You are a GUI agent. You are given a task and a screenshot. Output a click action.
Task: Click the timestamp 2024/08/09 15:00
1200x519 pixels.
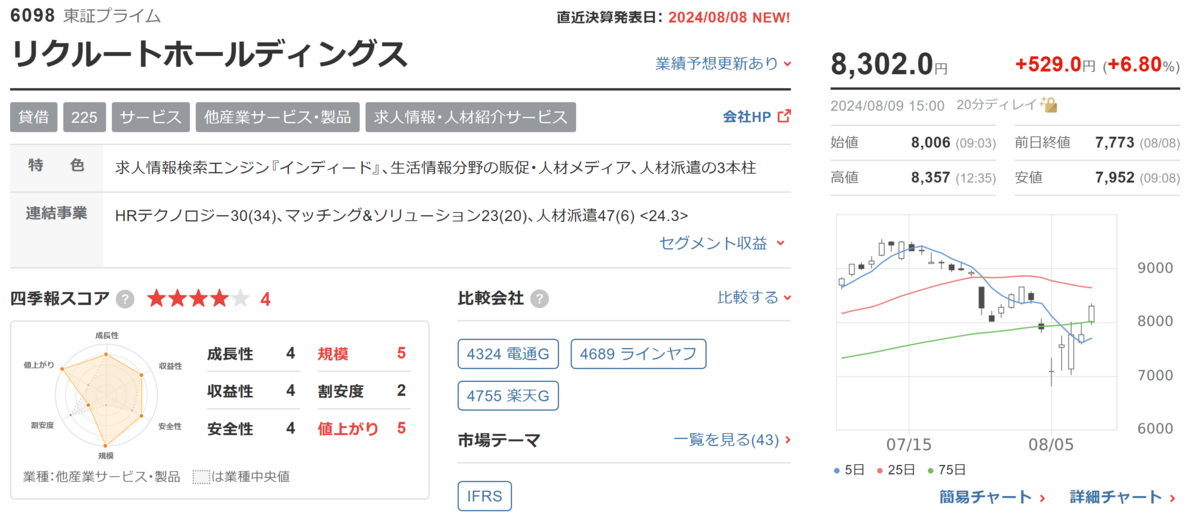887,104
